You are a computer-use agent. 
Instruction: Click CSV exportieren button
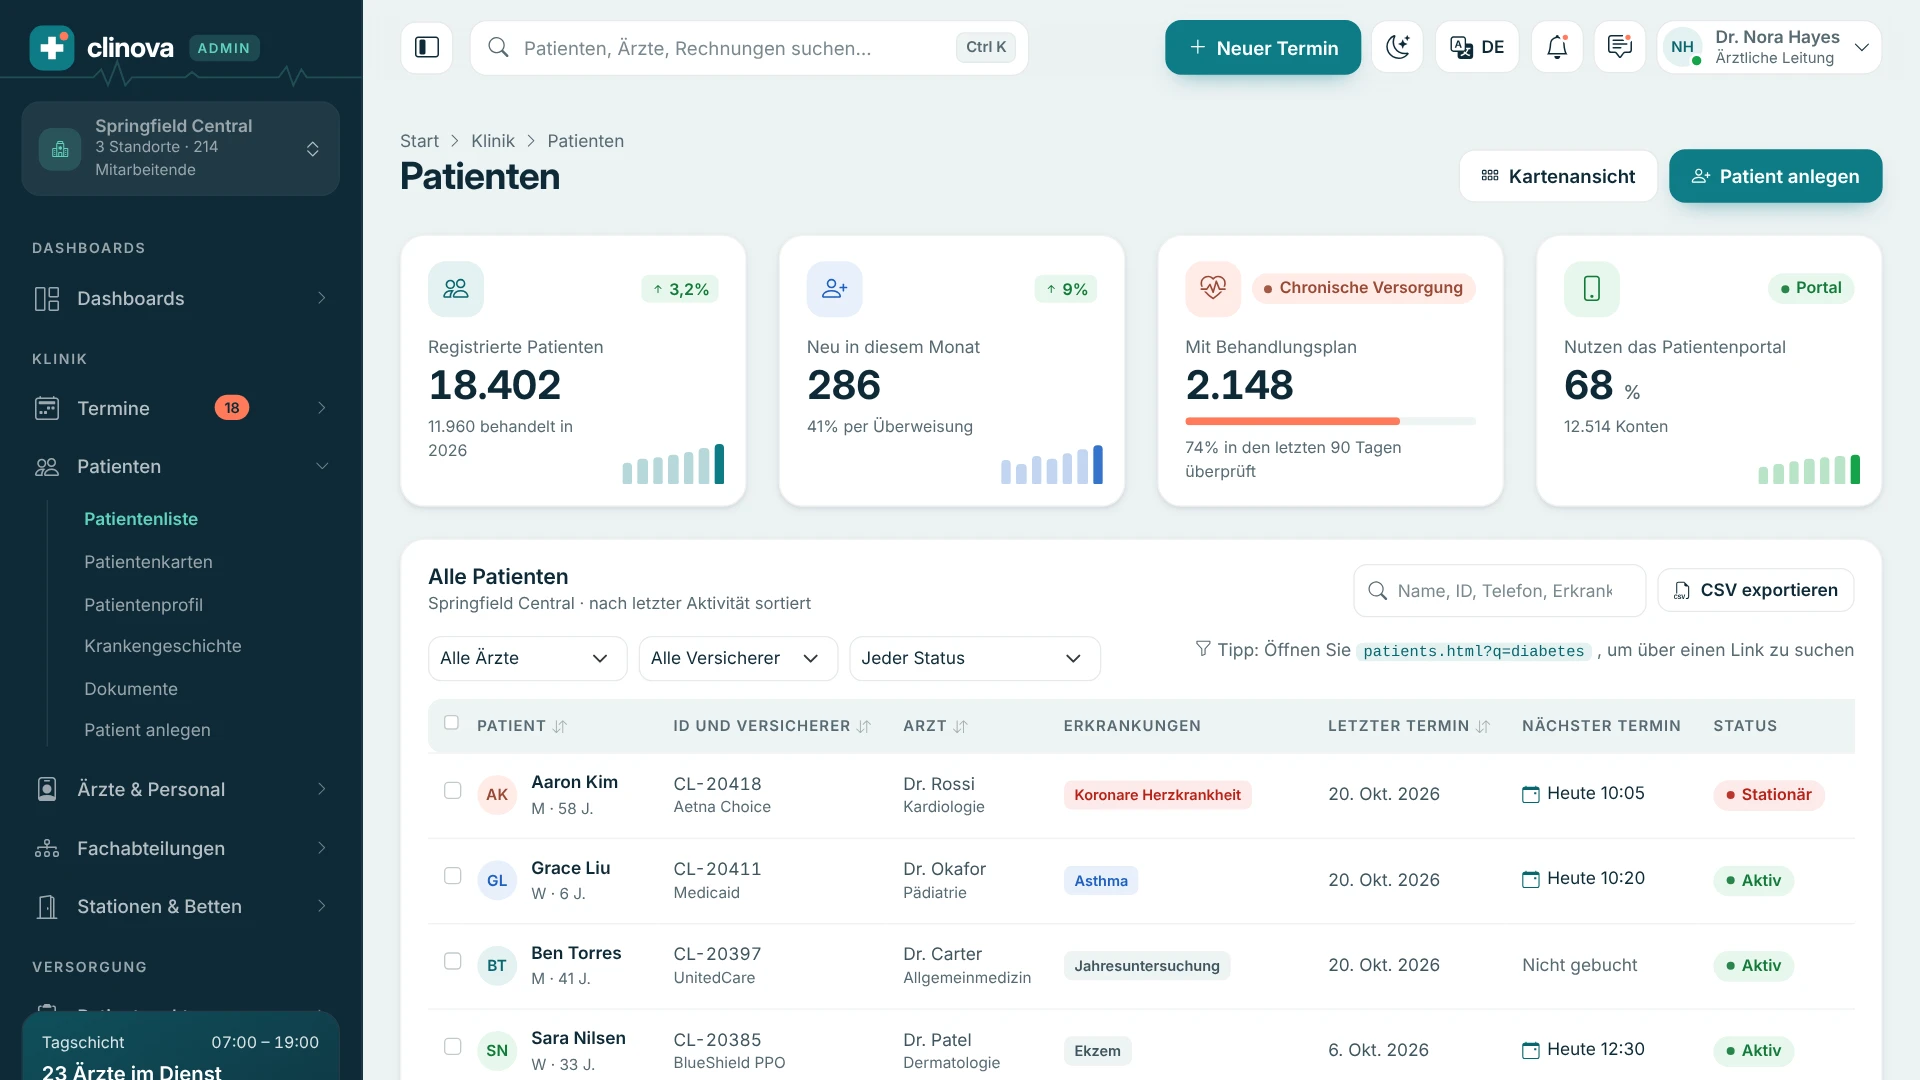[x=1756, y=590]
